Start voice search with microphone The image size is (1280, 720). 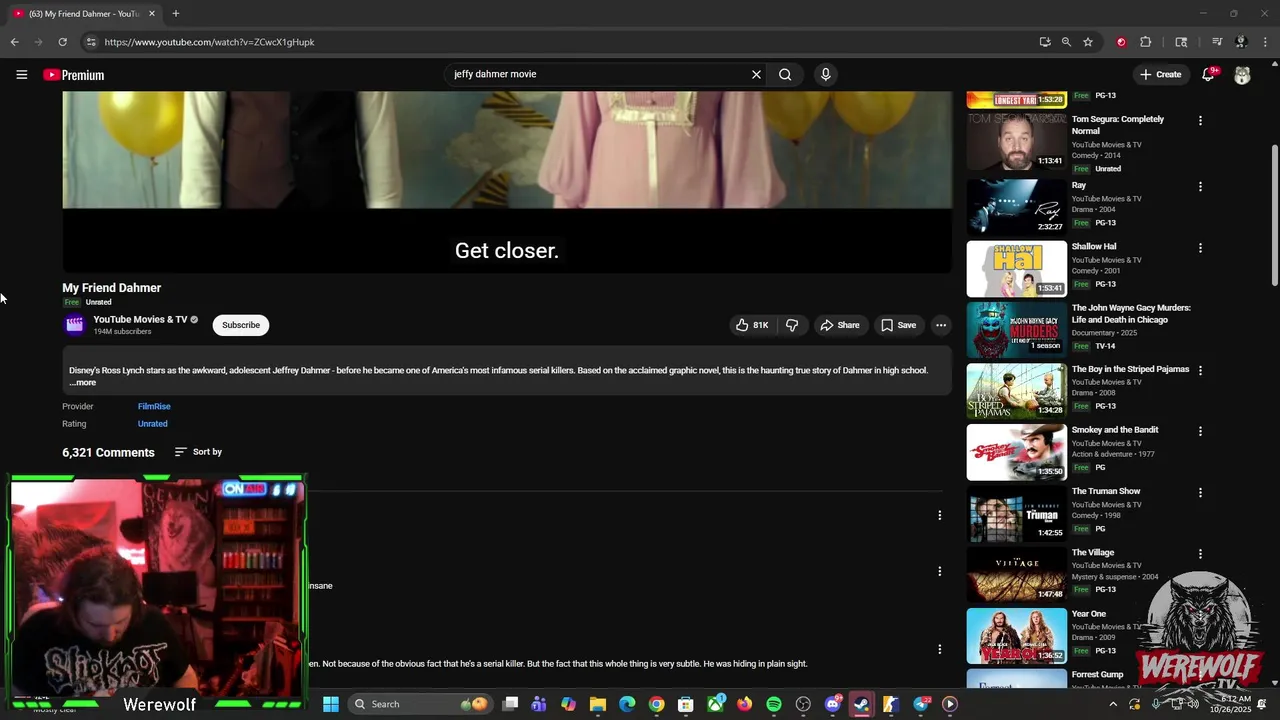[x=825, y=74]
